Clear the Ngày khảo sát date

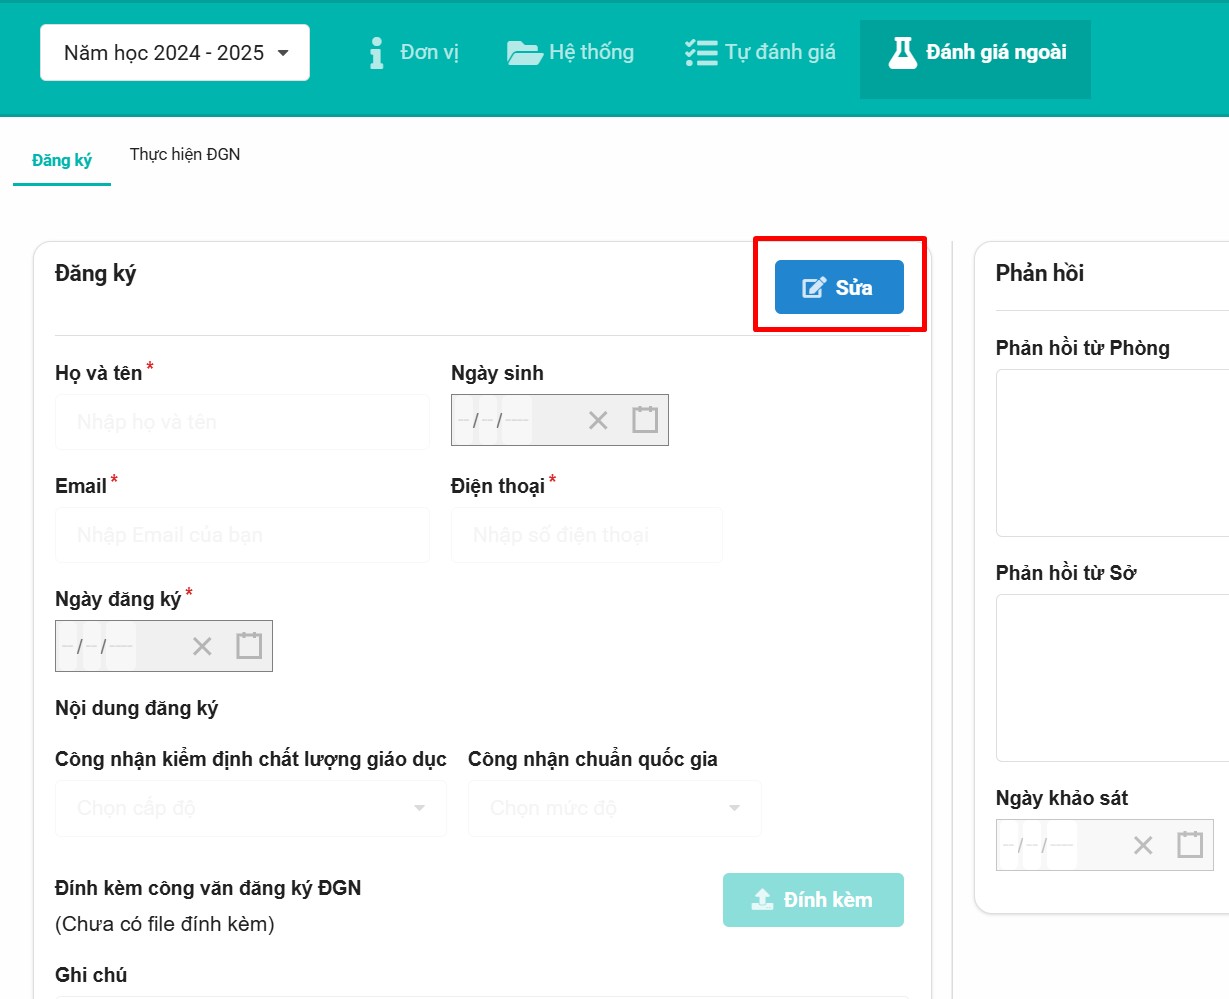pyautogui.click(x=1143, y=845)
